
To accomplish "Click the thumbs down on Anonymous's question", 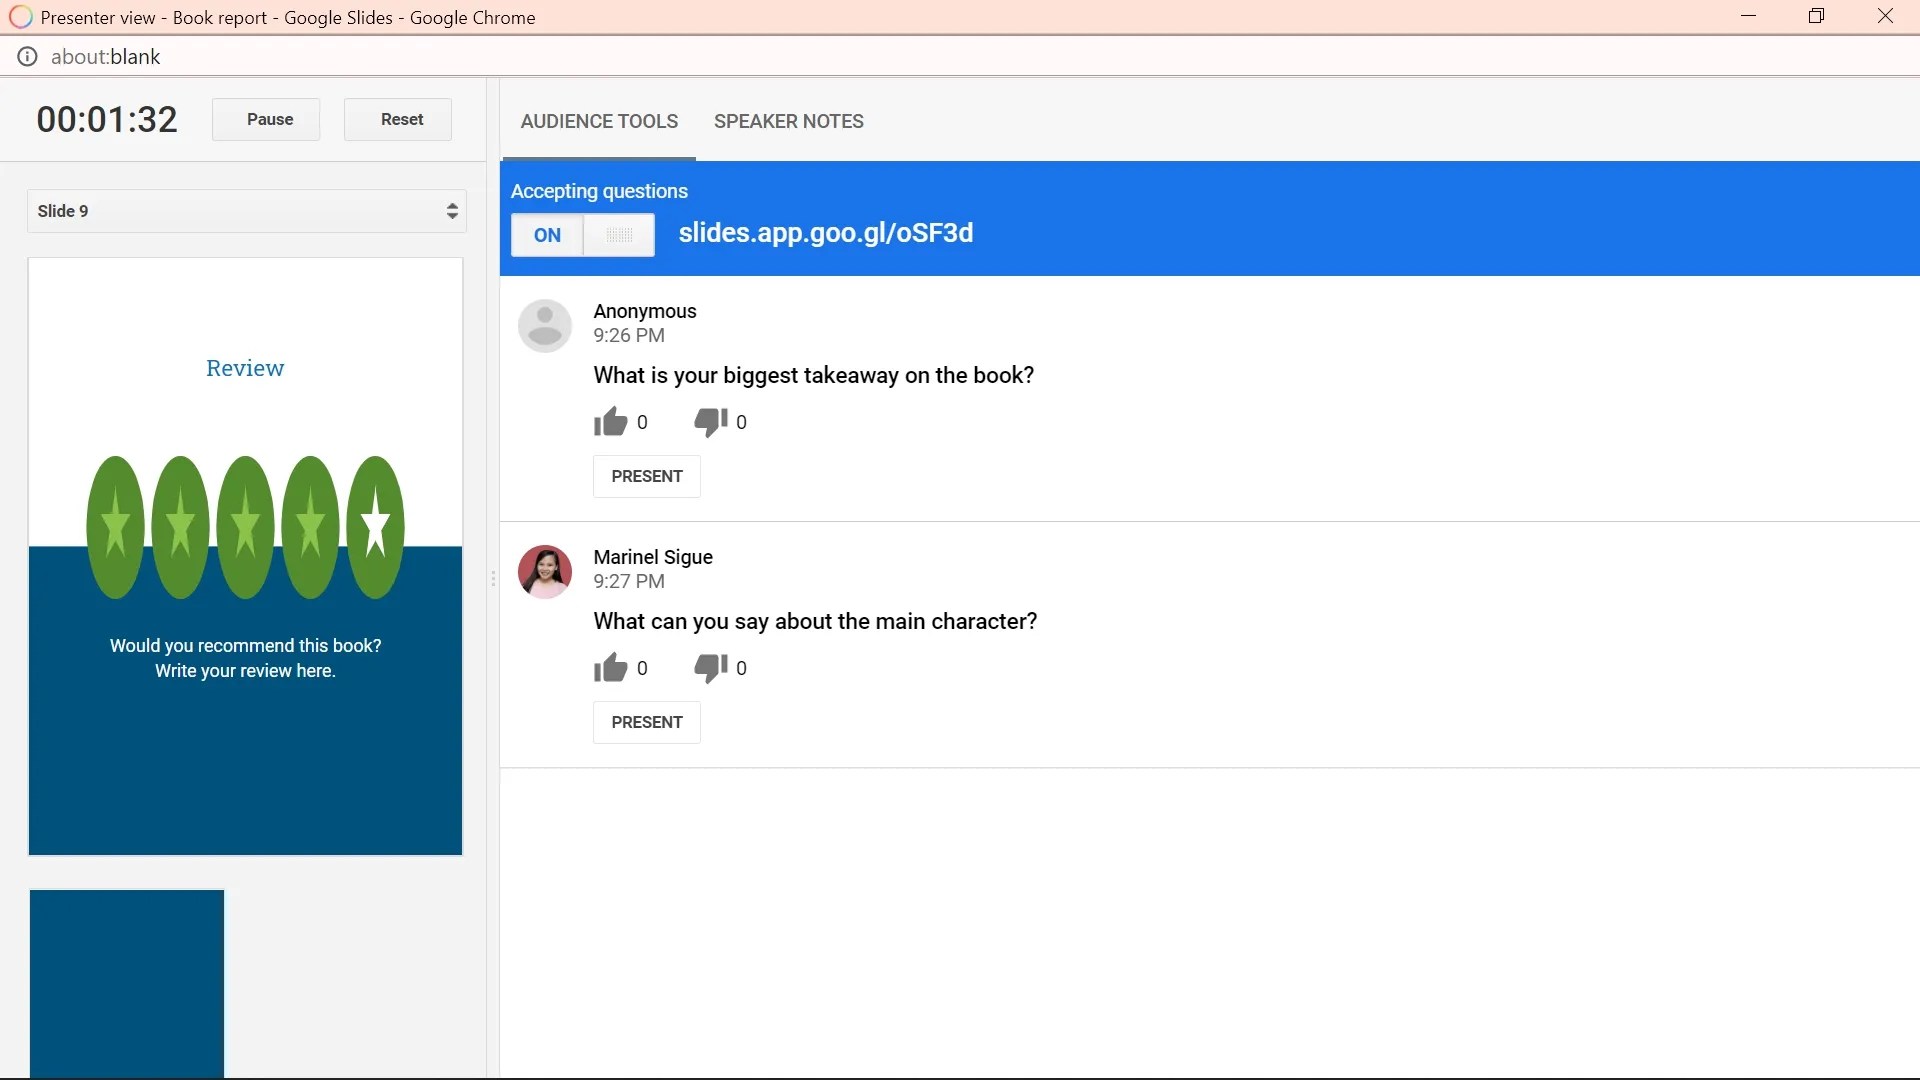I will click(x=708, y=421).
